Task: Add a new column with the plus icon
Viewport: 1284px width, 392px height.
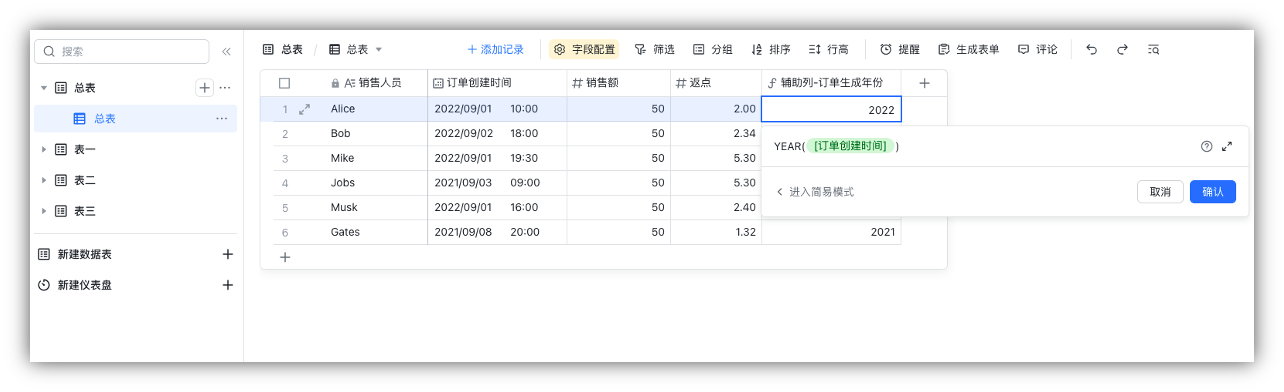Action: pos(924,84)
